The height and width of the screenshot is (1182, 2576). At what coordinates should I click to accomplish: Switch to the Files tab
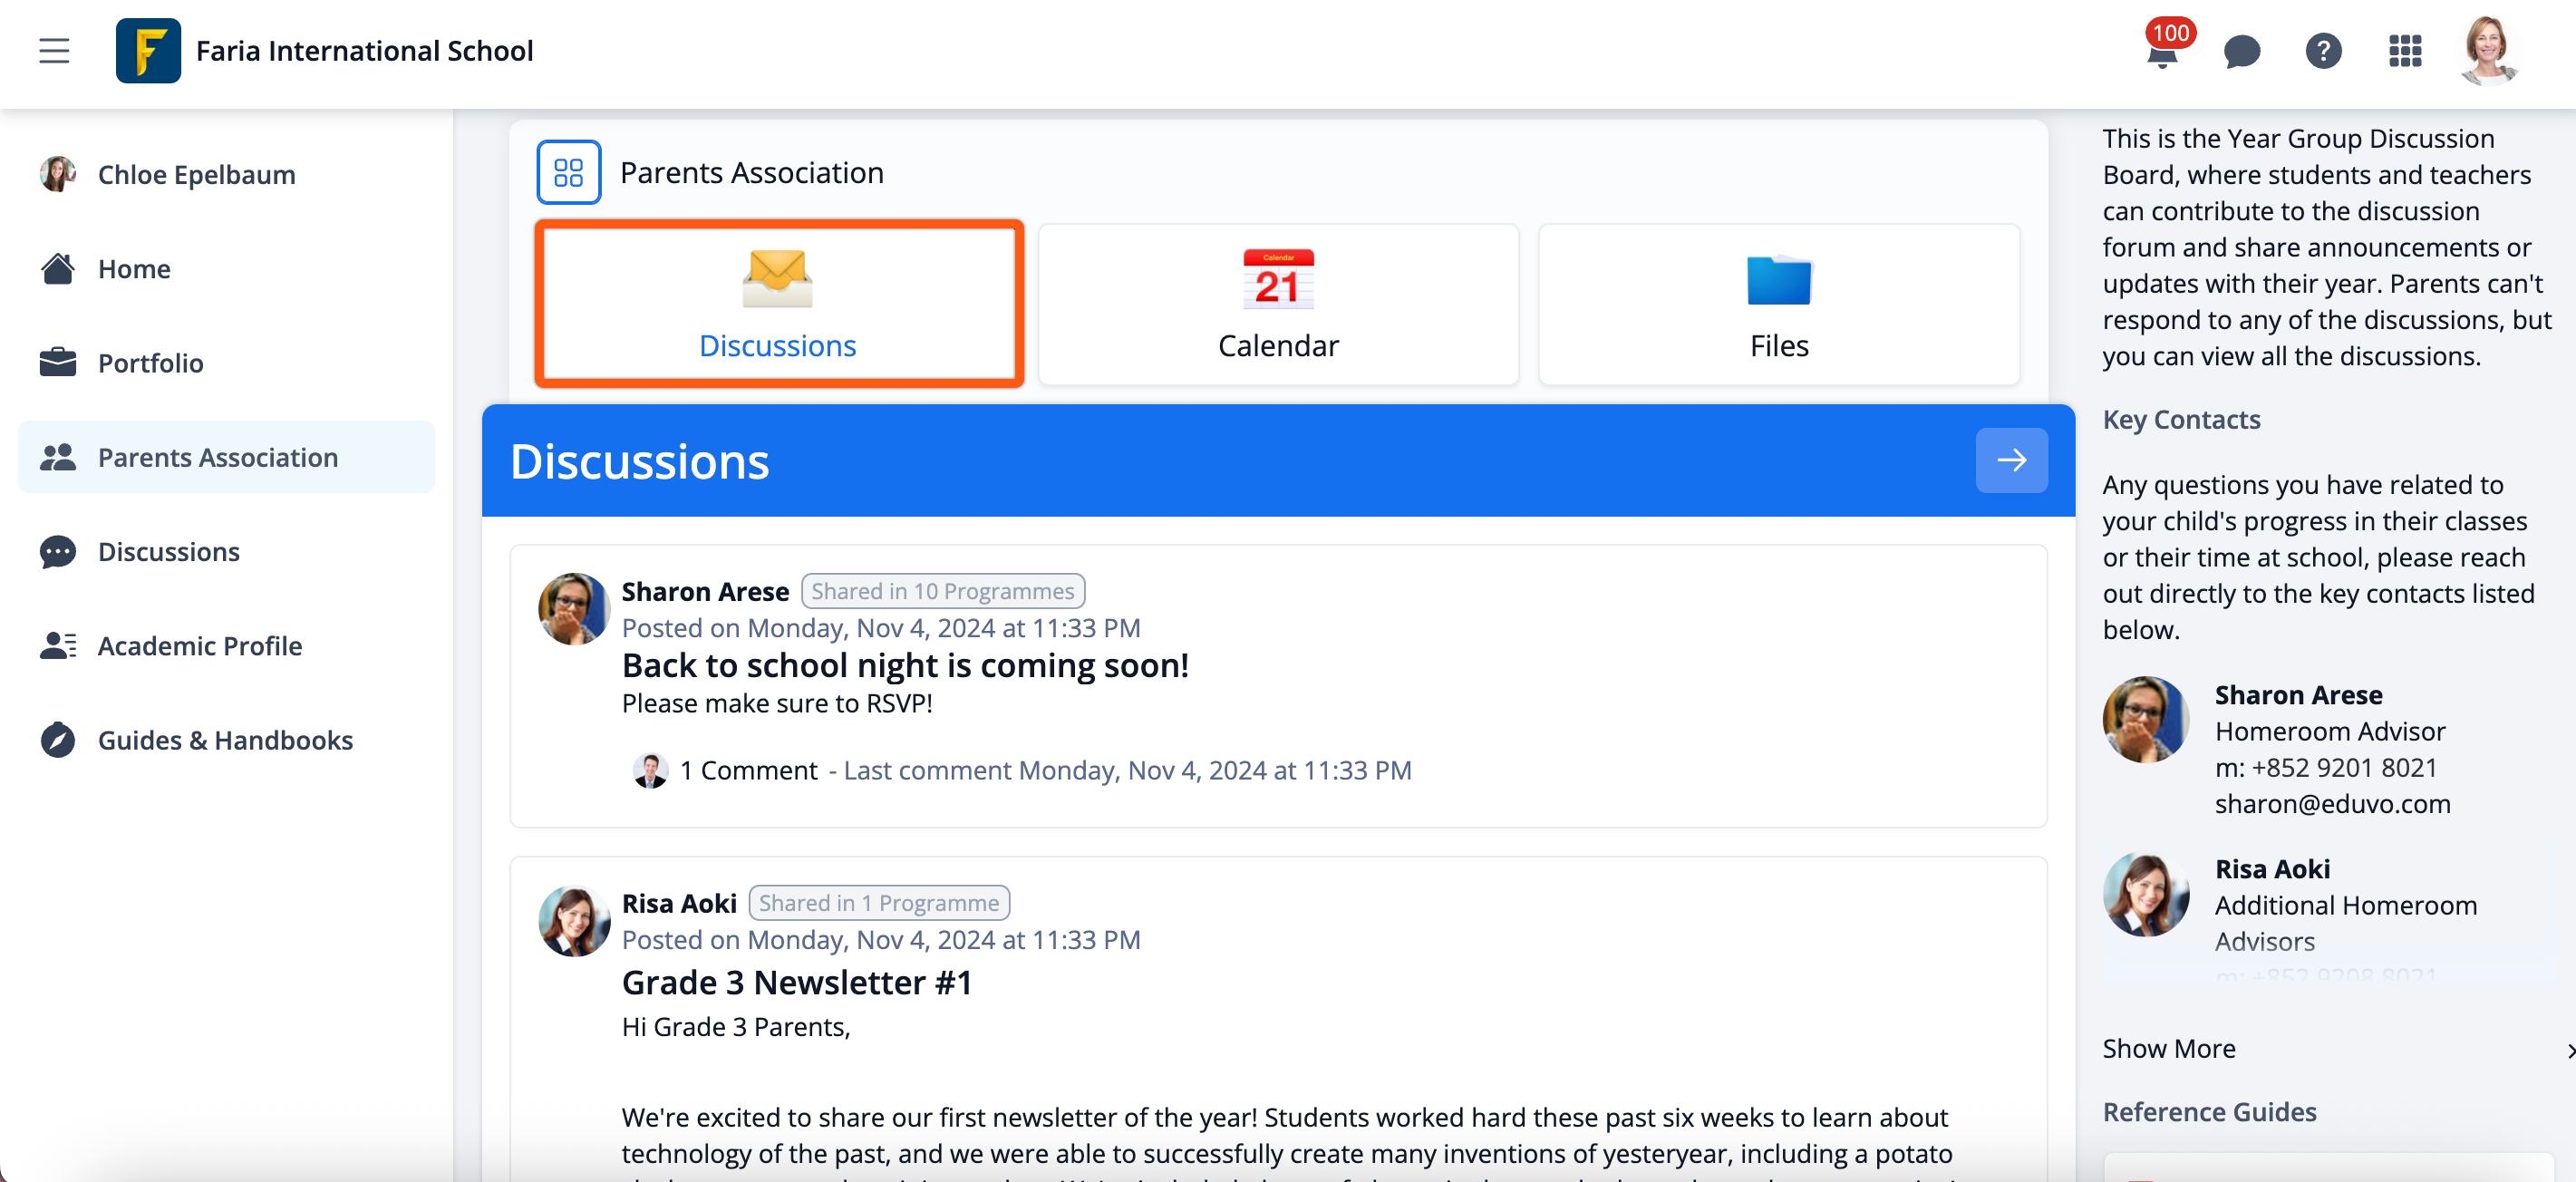1778,304
